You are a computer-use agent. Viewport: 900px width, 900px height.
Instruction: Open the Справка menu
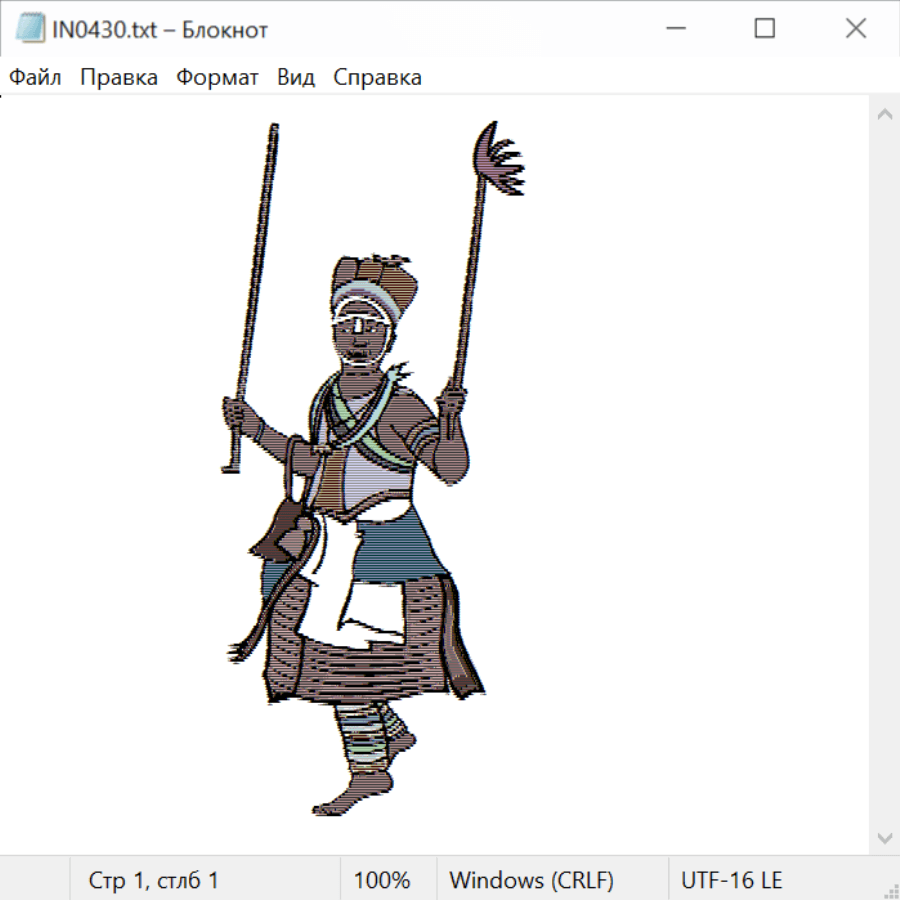click(x=377, y=78)
